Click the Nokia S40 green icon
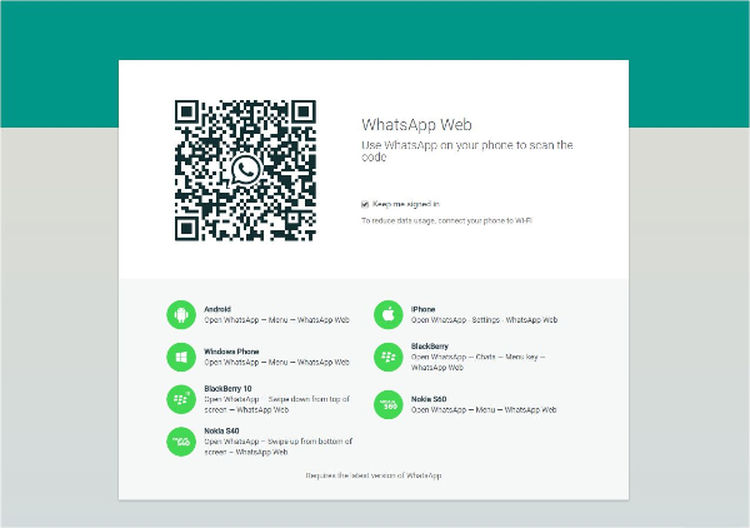This screenshot has height=528, width=750. point(181,441)
